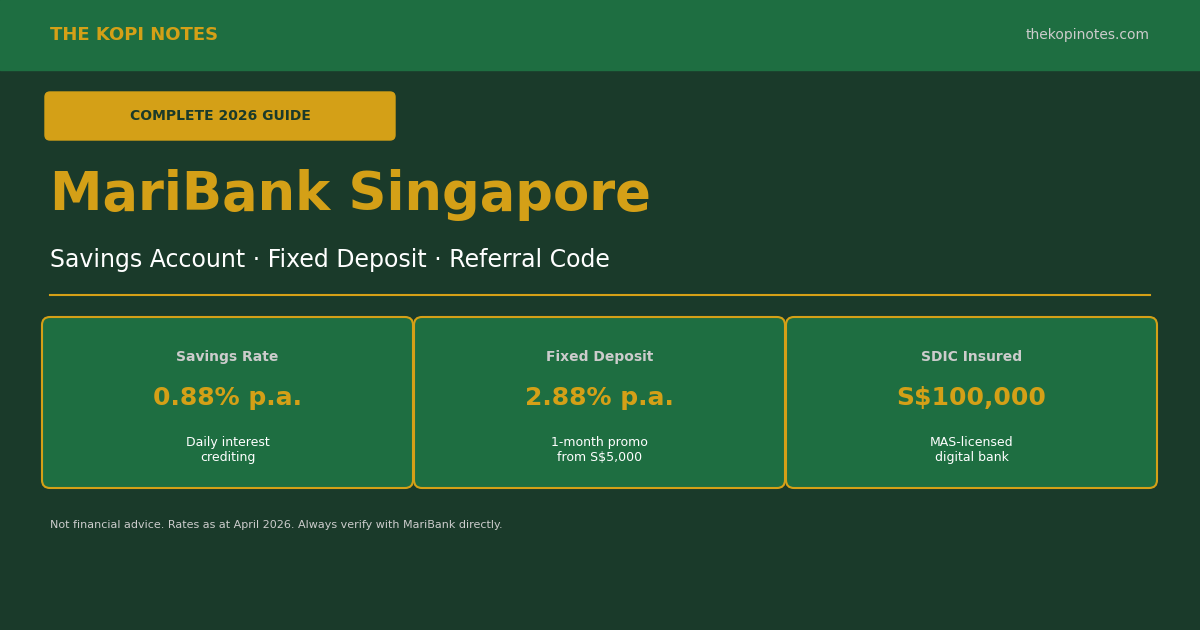
Task: Click the 1-month promo from S$5,000 text
Action: [599, 450]
